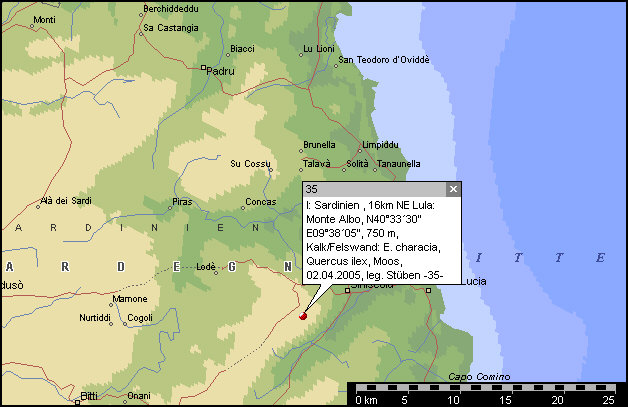The image size is (628, 407).
Task: Select the Bitti town marker
Action: click(79, 399)
